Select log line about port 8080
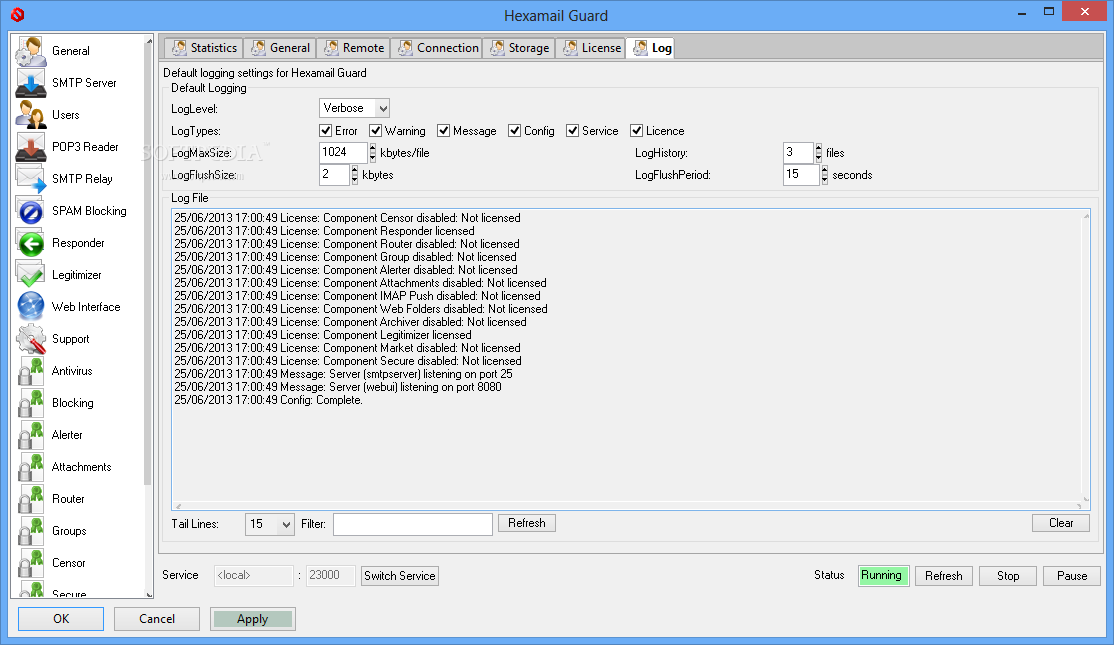Viewport: 1114px width, 645px height. [x=337, y=387]
